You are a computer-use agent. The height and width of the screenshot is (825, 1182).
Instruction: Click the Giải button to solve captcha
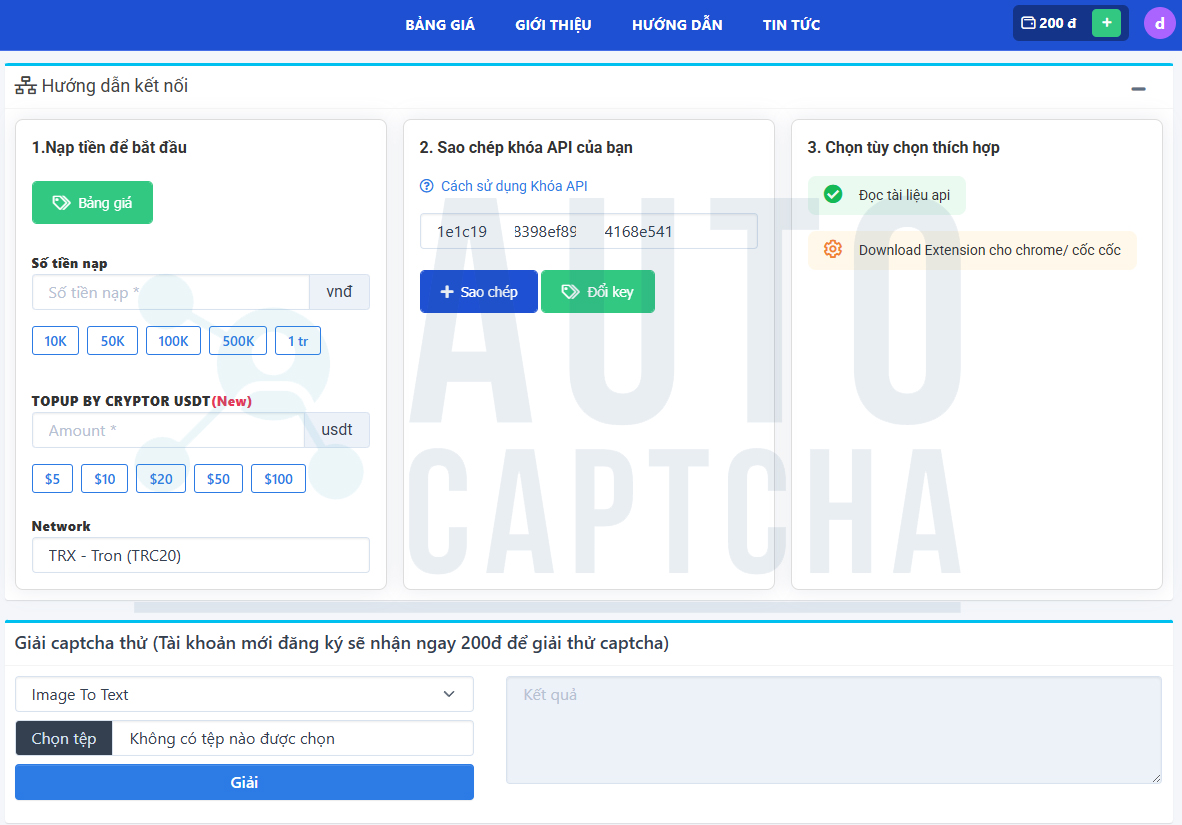click(x=244, y=782)
